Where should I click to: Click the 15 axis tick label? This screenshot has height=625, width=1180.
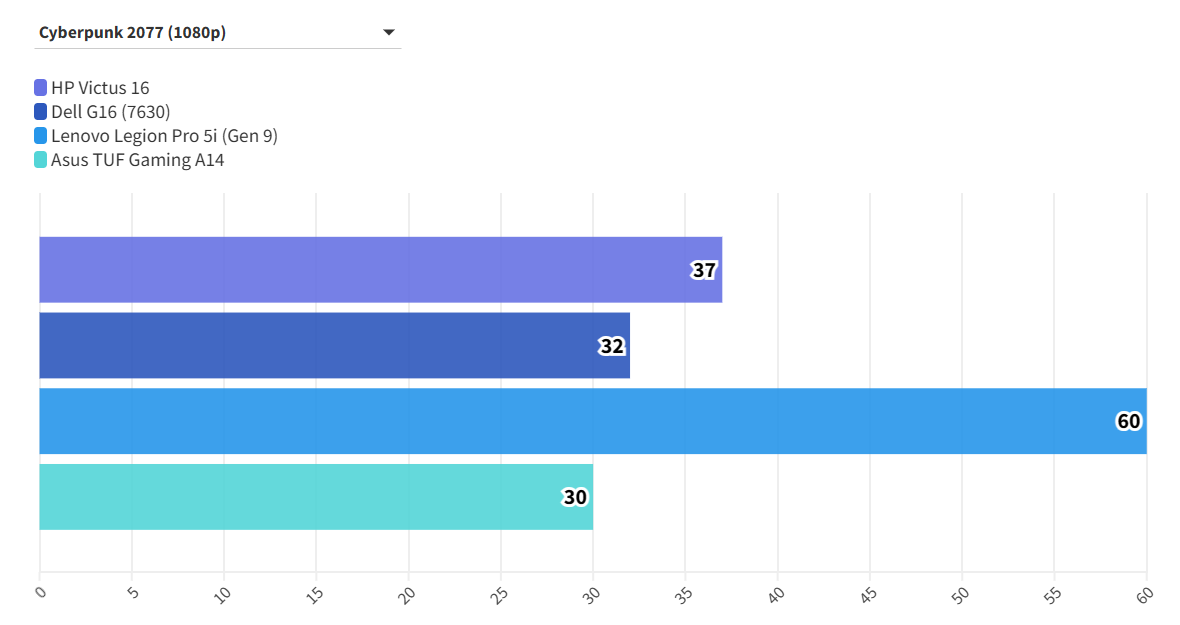coord(314,595)
